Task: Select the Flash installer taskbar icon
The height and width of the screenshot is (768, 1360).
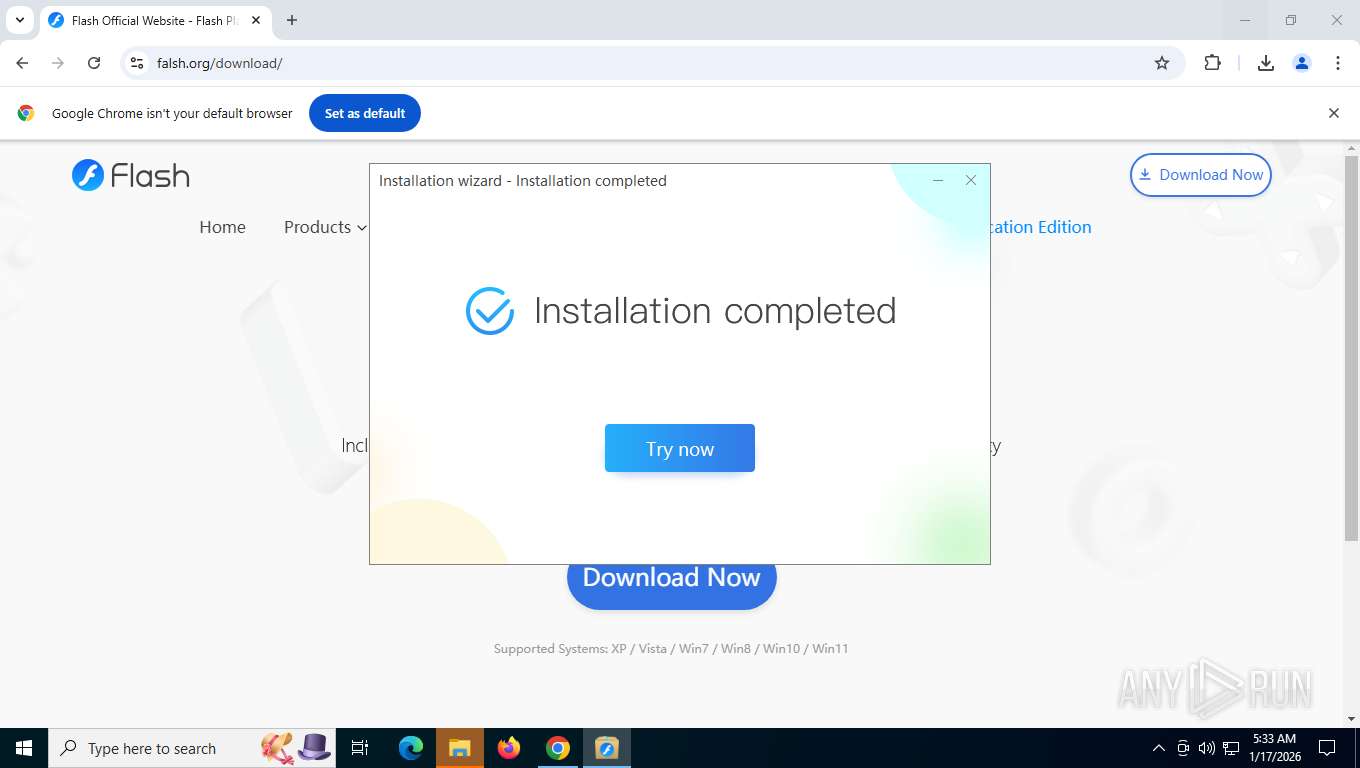Action: point(607,748)
